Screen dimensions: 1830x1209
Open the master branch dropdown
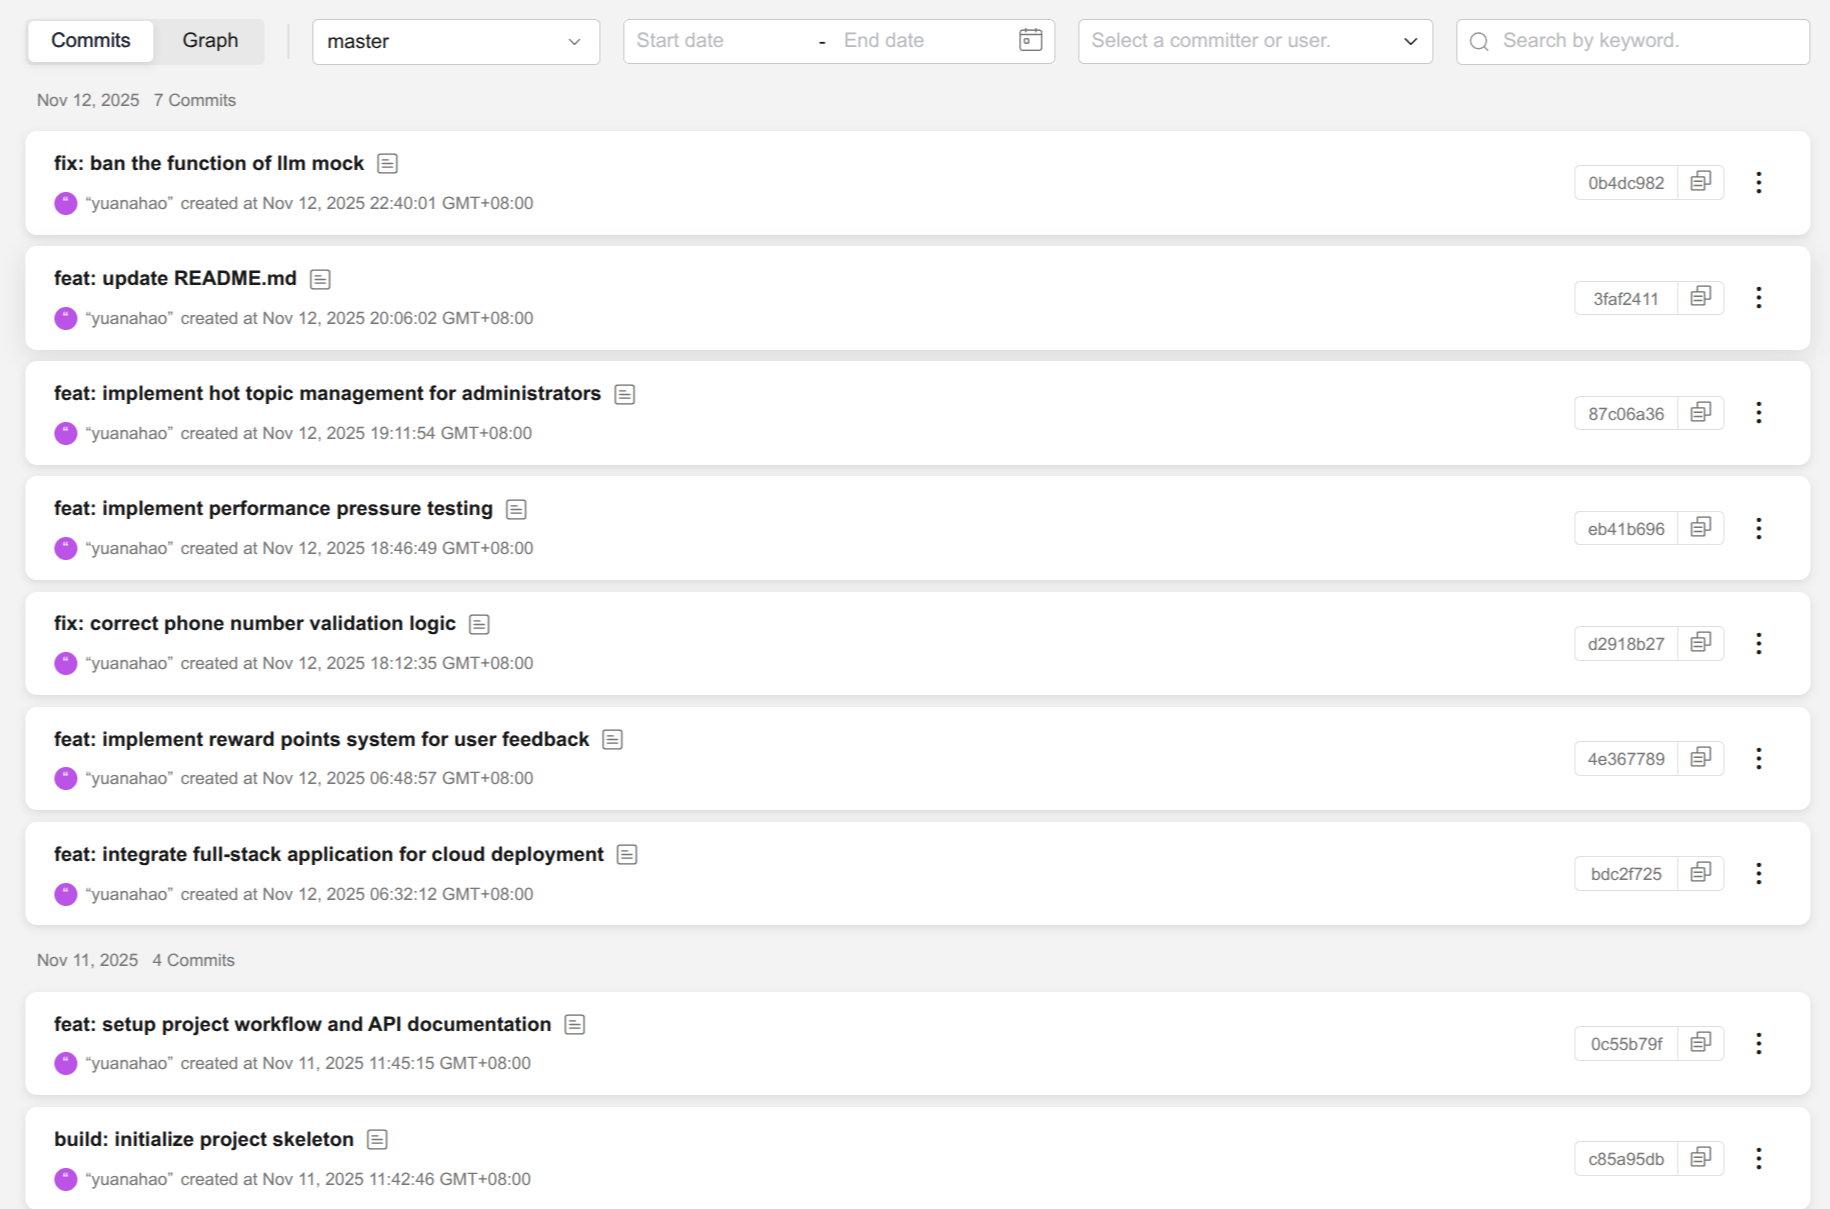pyautogui.click(x=456, y=42)
